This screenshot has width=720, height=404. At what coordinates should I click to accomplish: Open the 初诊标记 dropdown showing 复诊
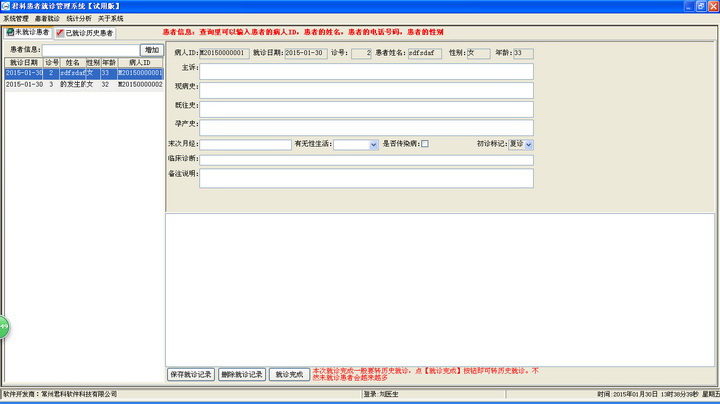pos(529,144)
